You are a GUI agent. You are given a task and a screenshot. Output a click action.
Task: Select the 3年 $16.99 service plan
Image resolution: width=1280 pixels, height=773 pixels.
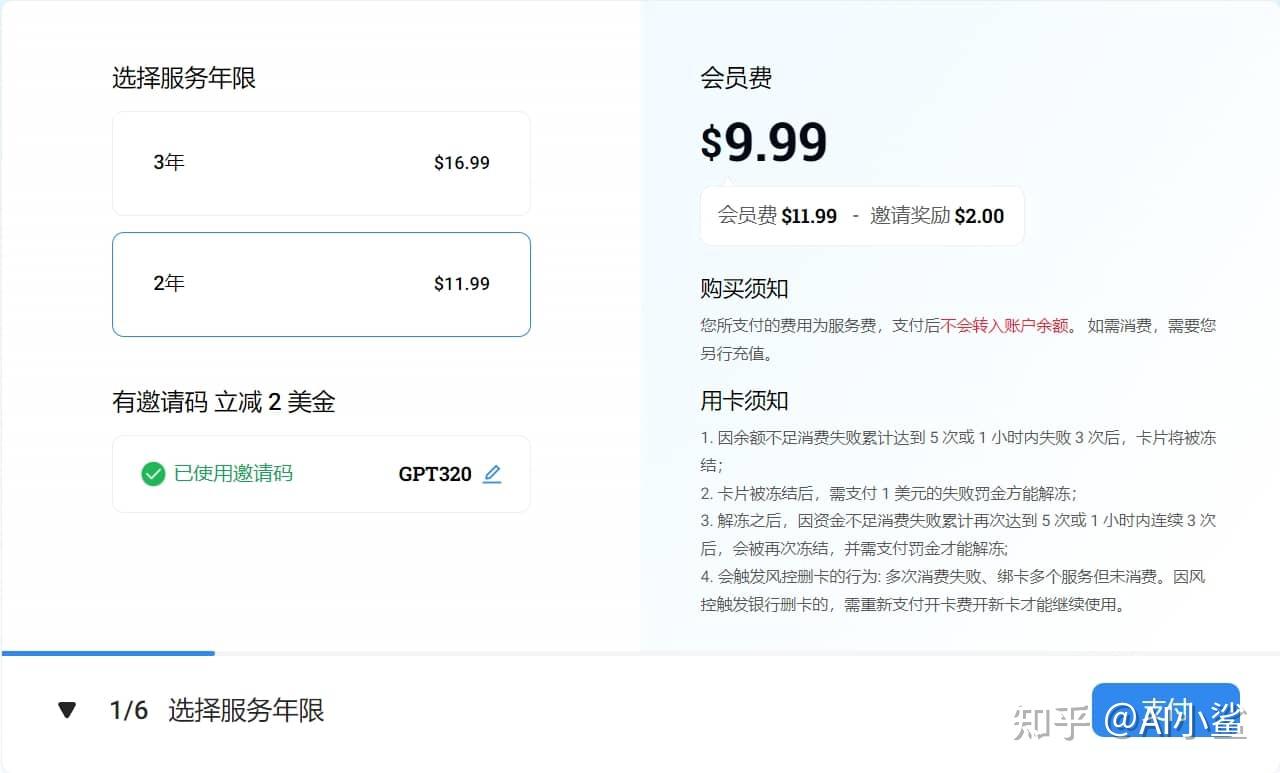(320, 162)
